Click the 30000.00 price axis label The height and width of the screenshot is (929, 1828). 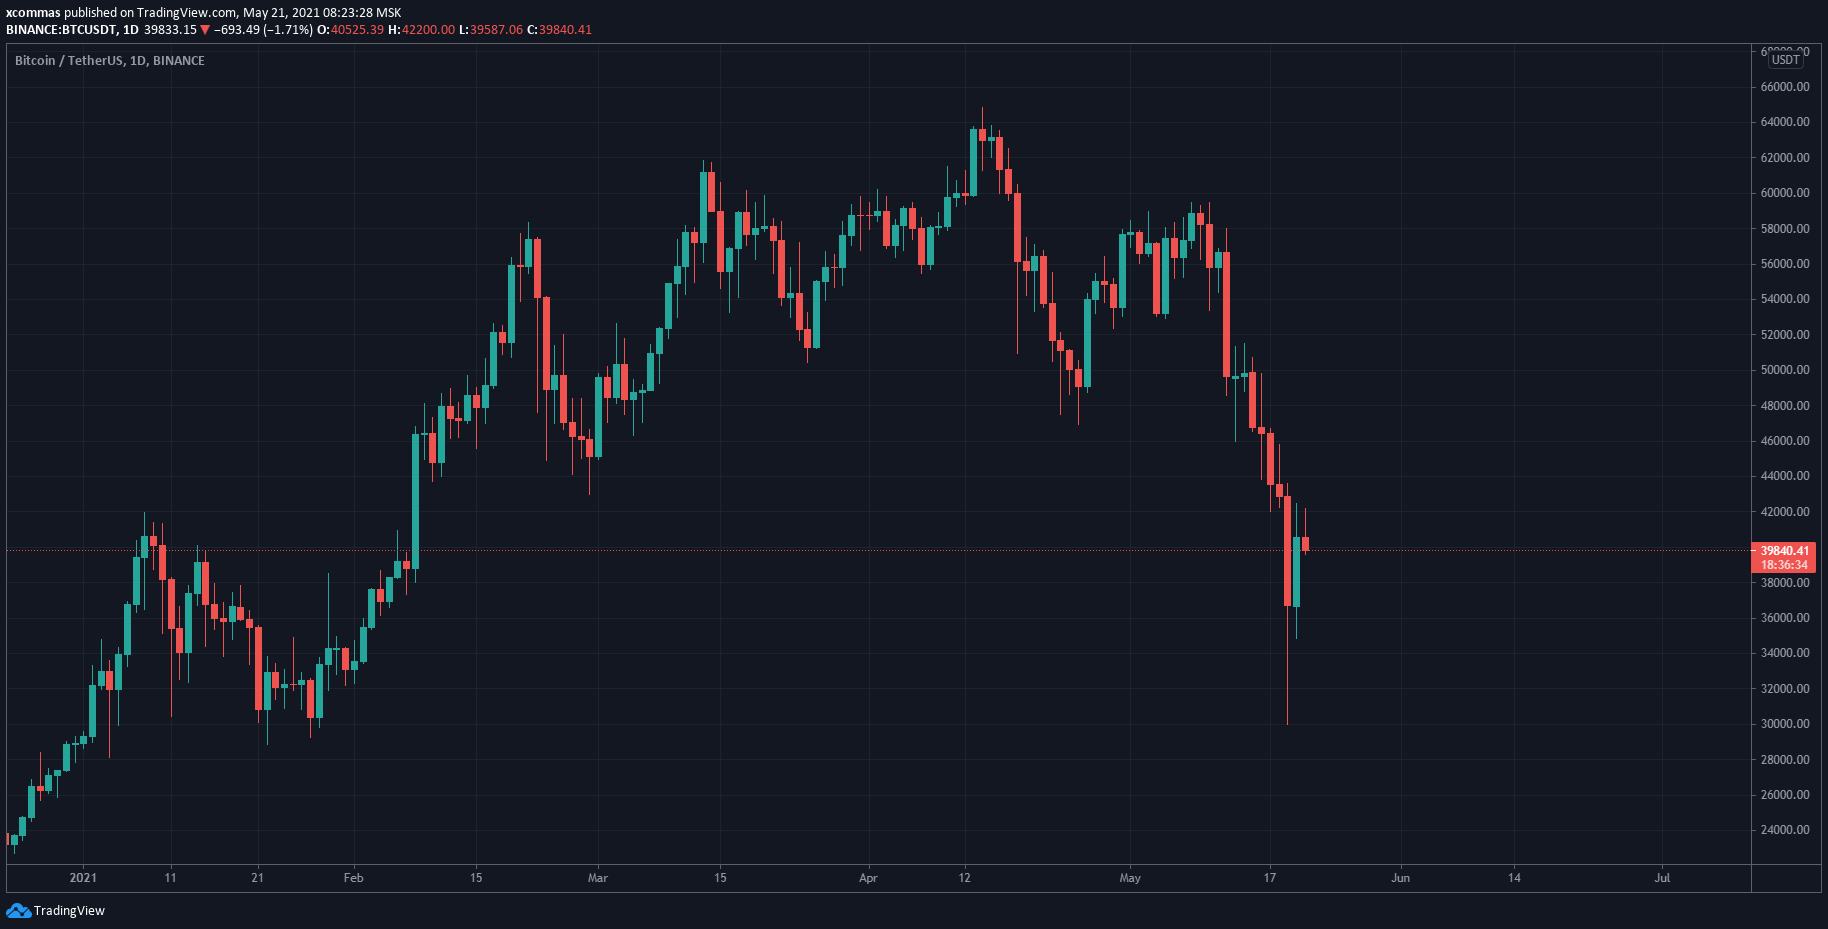click(x=1785, y=724)
